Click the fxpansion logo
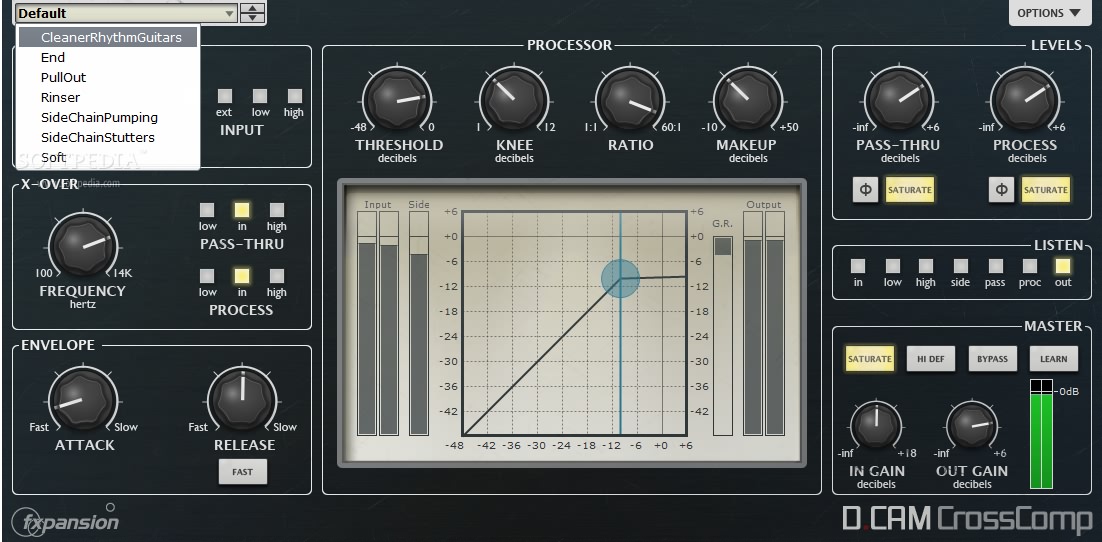The image size is (1102, 542). pyautogui.click(x=65, y=520)
